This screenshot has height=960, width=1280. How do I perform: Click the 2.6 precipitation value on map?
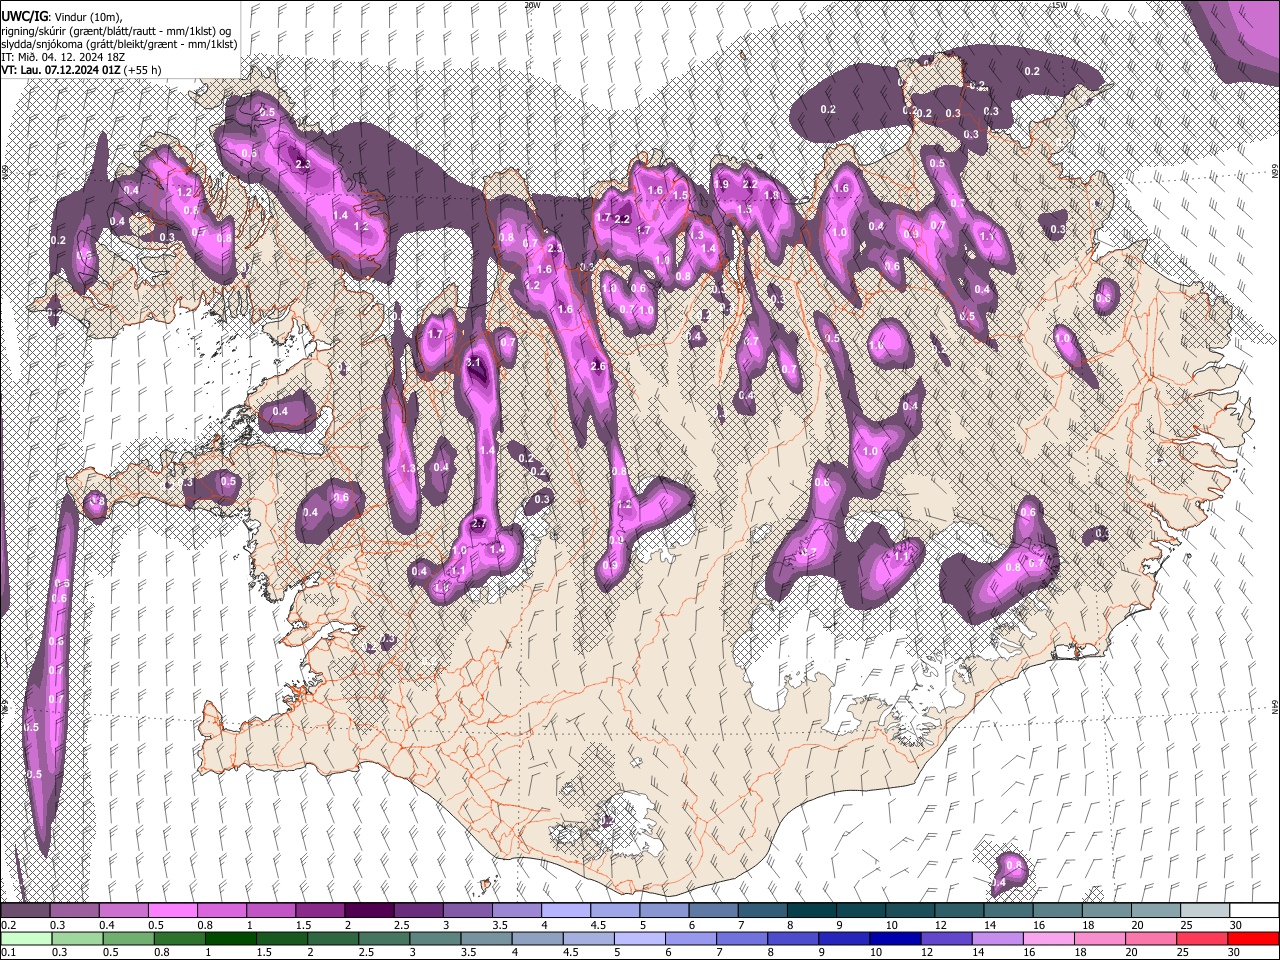click(598, 367)
